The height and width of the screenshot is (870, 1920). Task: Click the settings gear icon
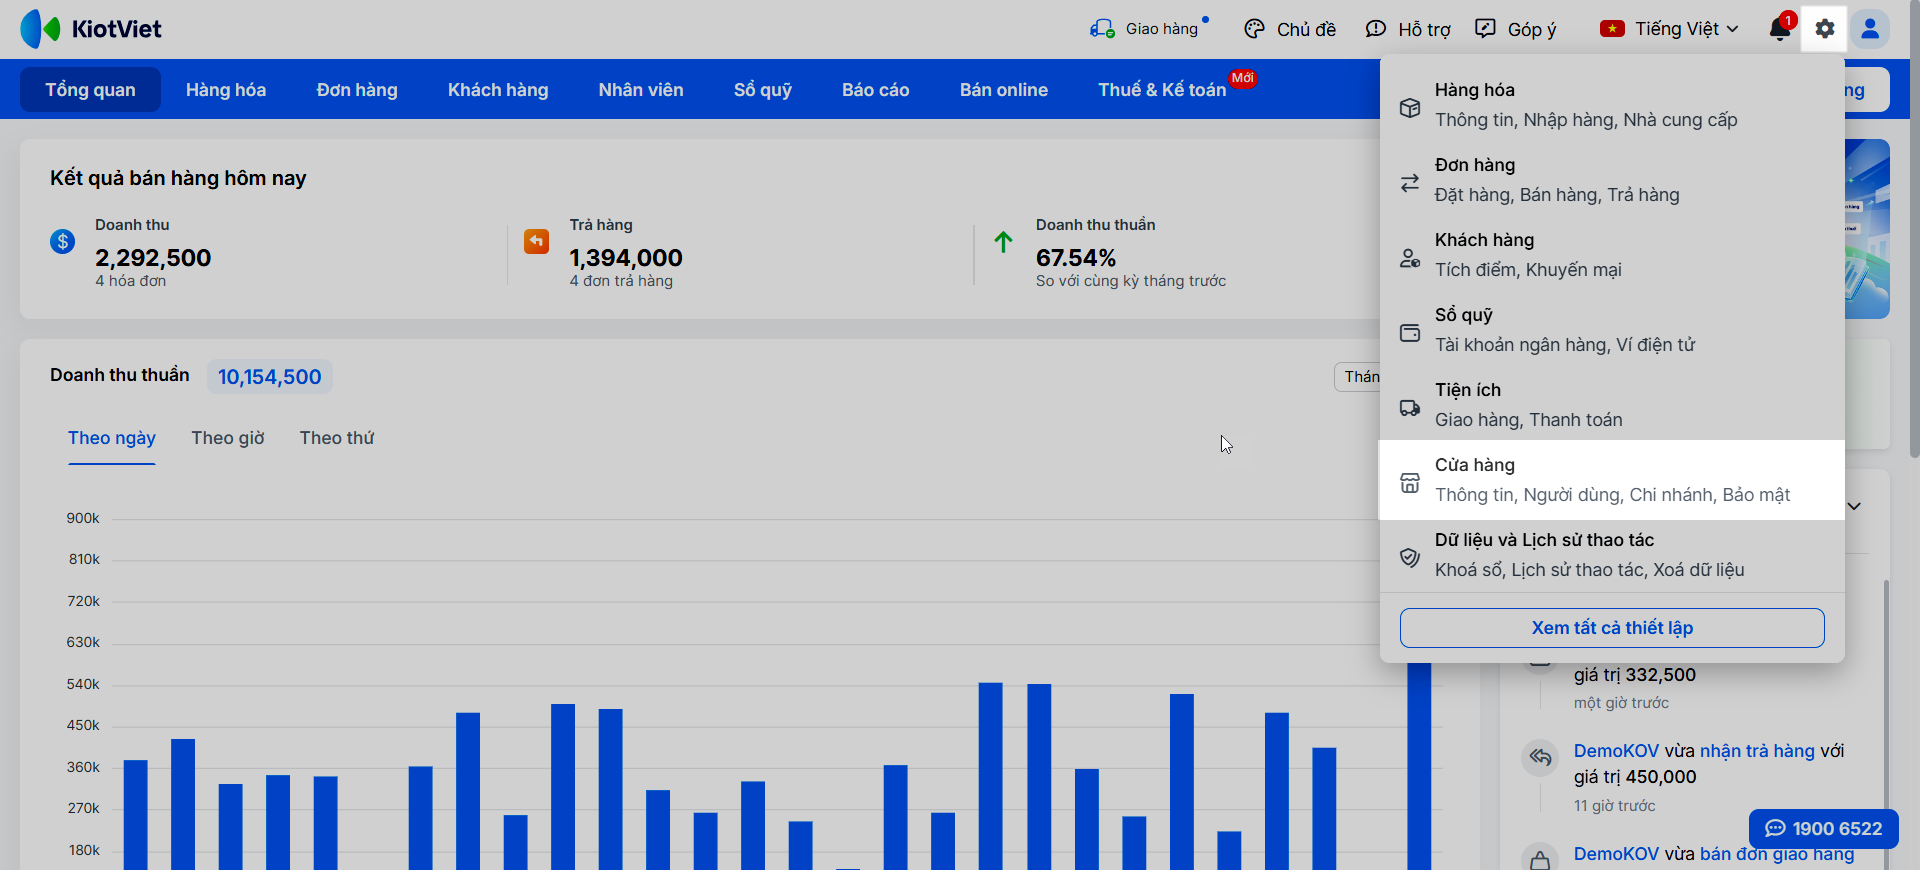coord(1825,29)
